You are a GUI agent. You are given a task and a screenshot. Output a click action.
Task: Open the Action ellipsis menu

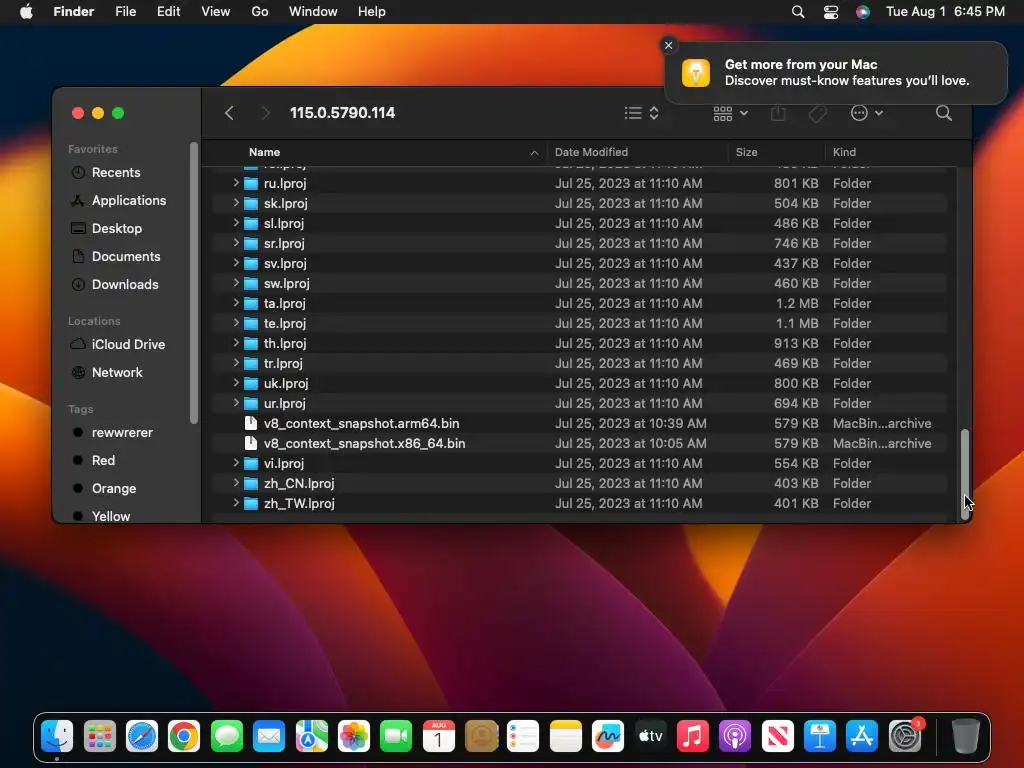867,113
